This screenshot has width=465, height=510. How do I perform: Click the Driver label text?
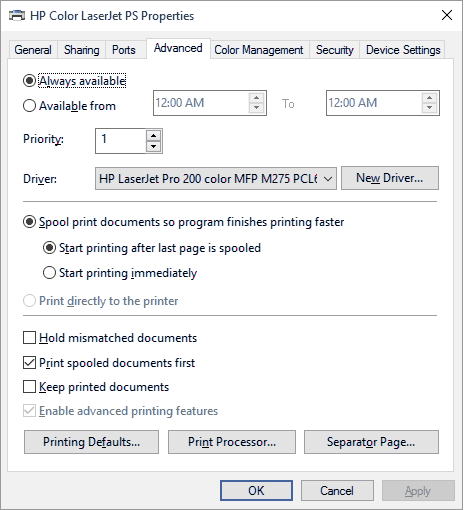click(40, 179)
